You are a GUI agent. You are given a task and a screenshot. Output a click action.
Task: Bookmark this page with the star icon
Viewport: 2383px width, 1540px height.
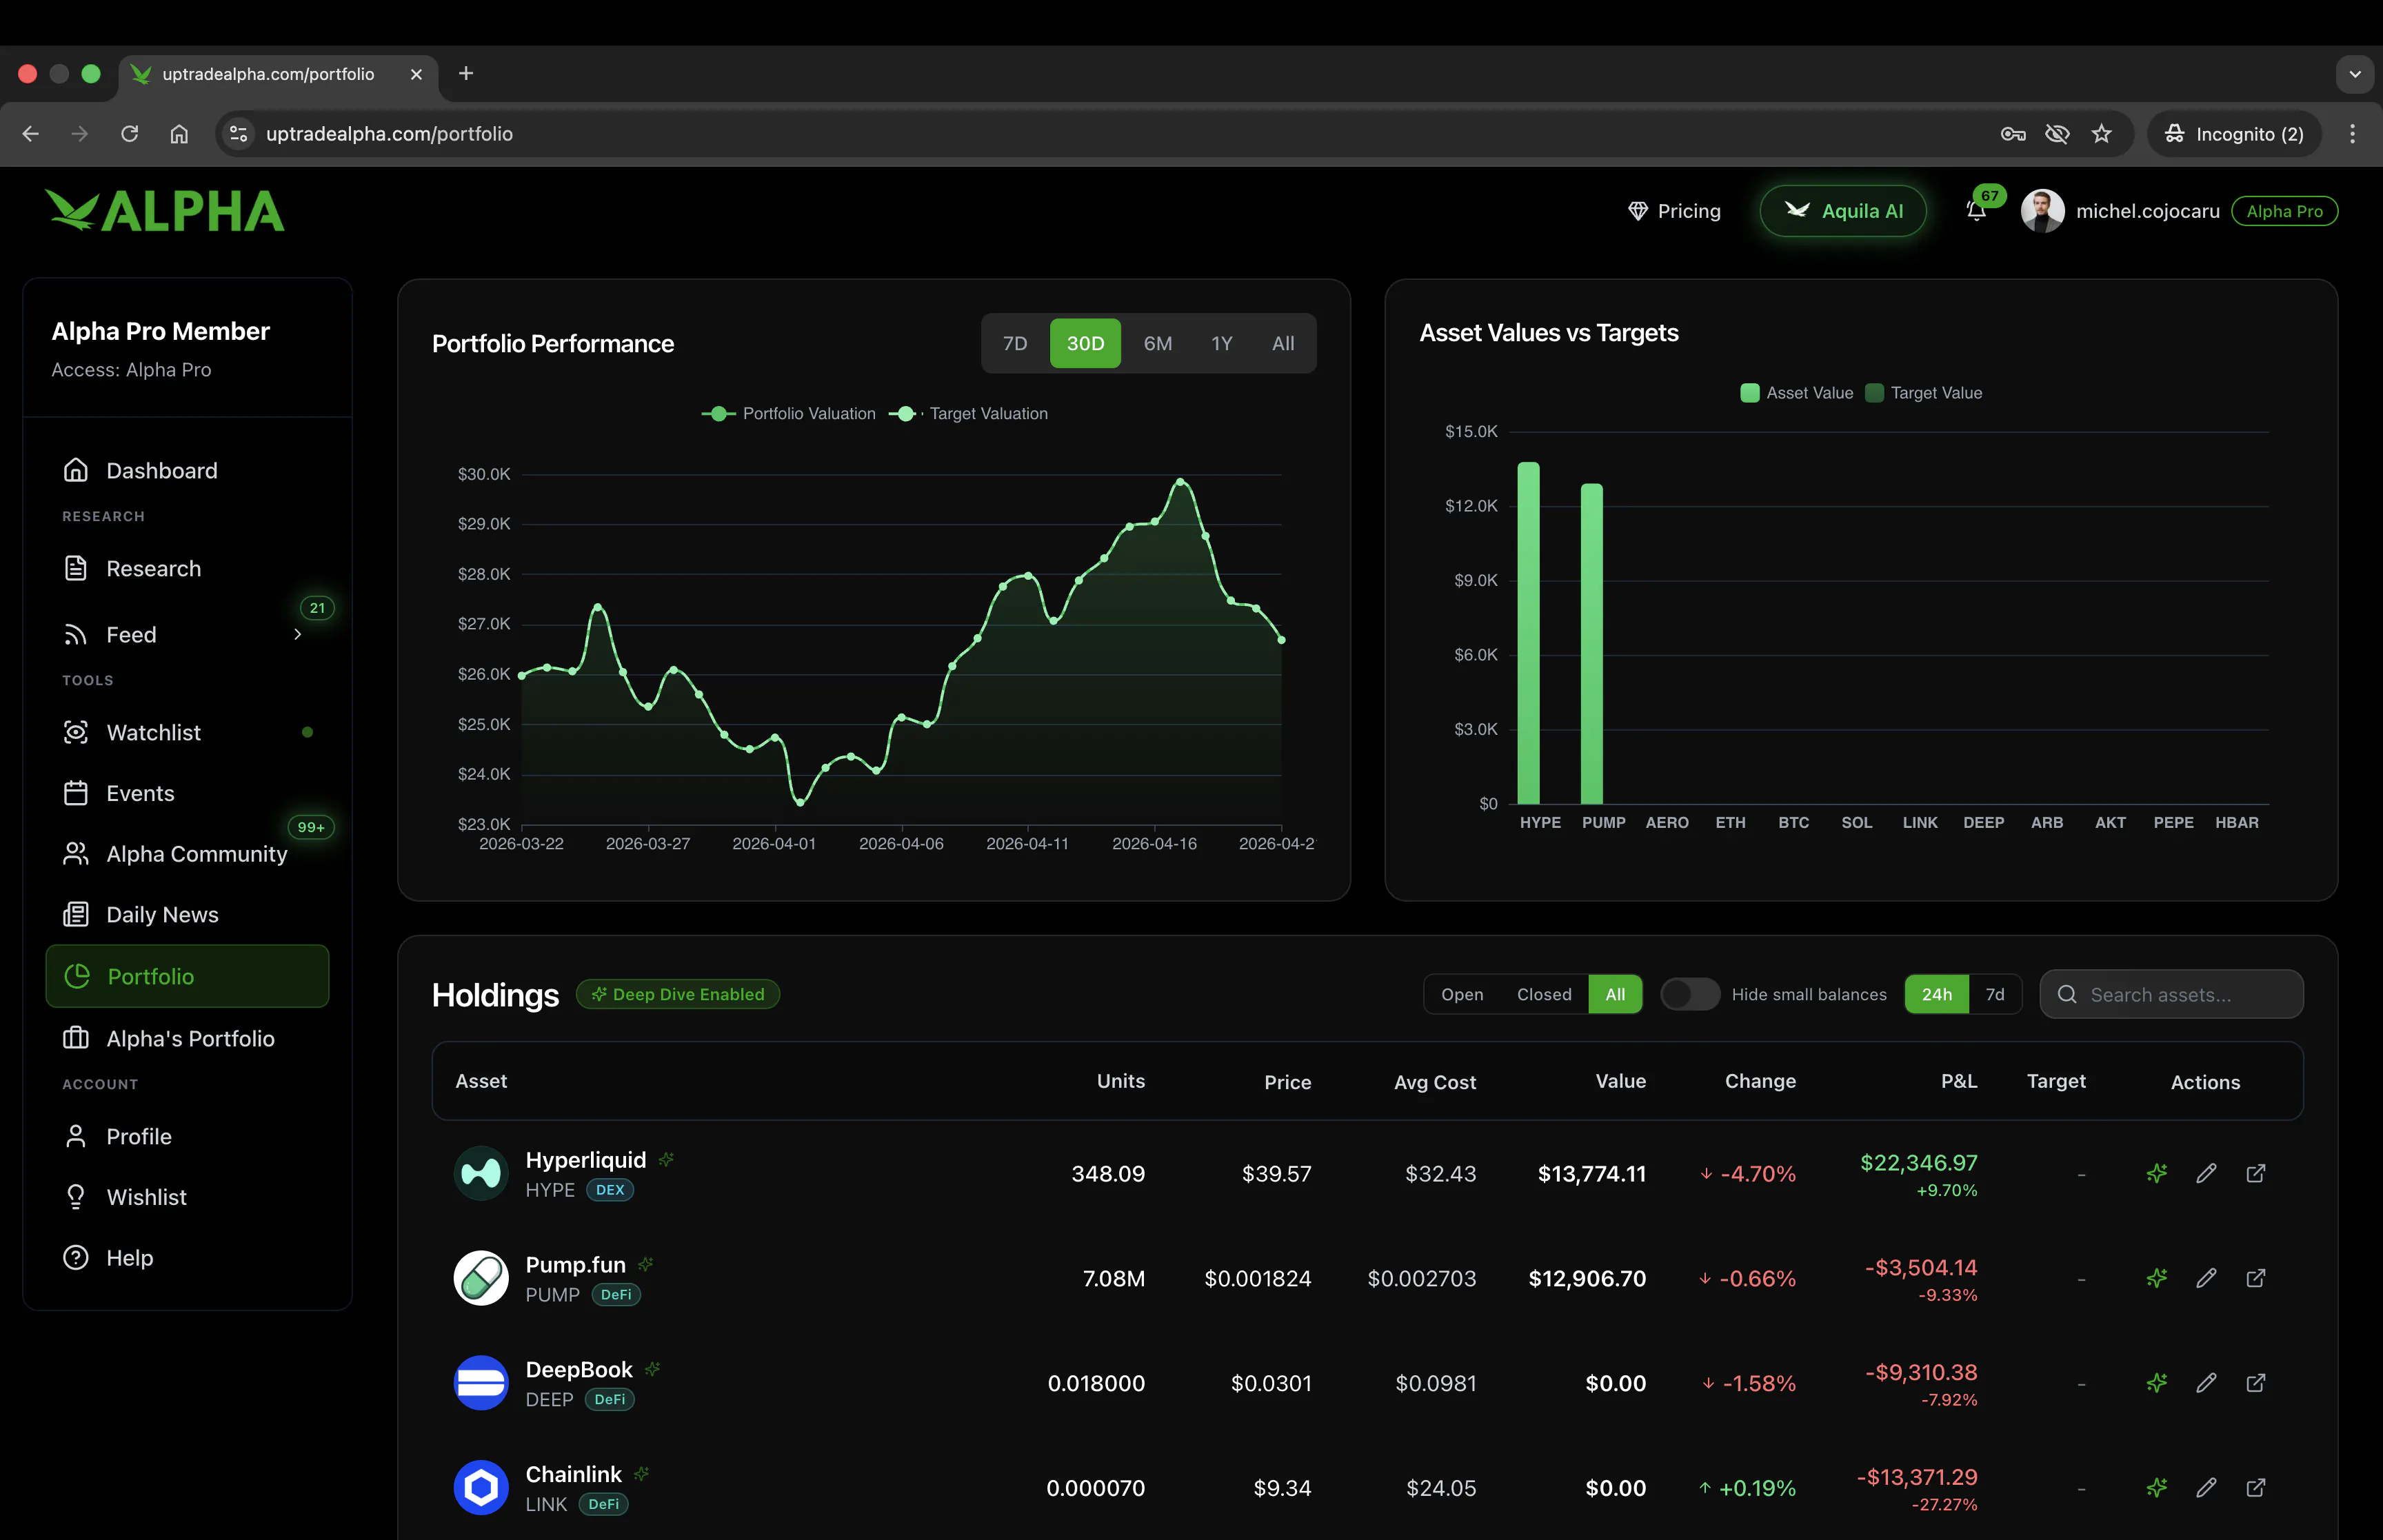pos(2102,134)
